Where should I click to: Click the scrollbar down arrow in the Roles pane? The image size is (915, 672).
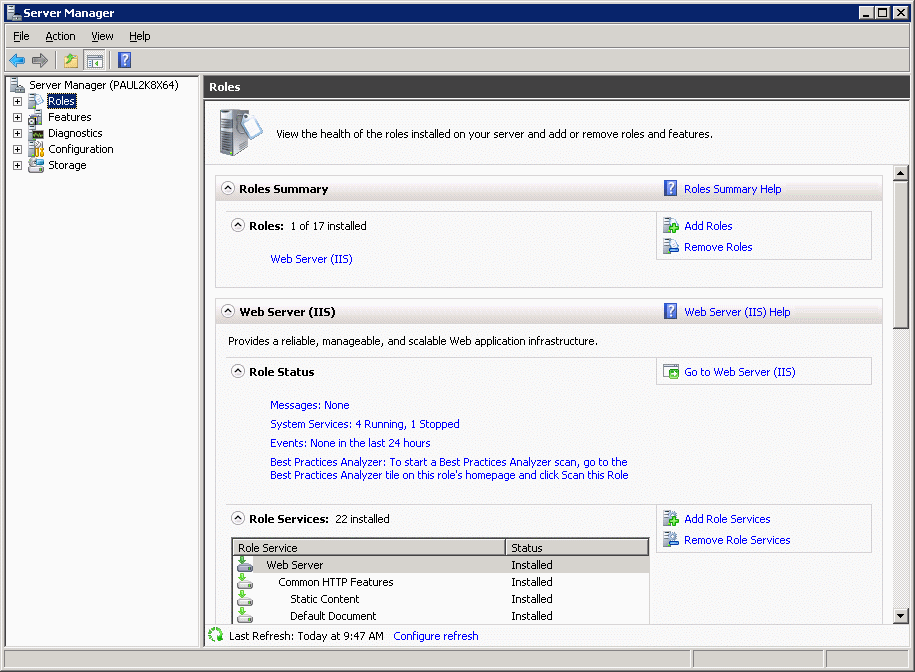(x=900, y=615)
